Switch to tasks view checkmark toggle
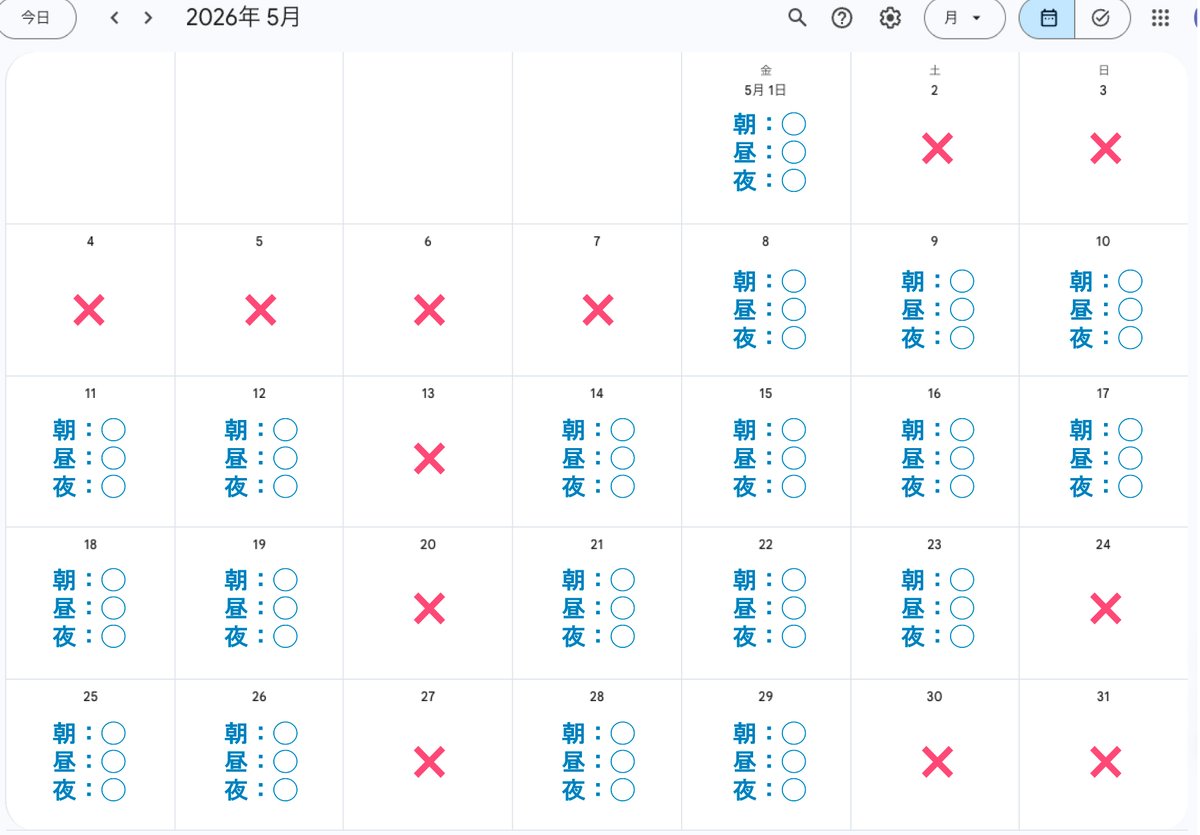Viewport: 1200px width, 835px height. point(1102,18)
